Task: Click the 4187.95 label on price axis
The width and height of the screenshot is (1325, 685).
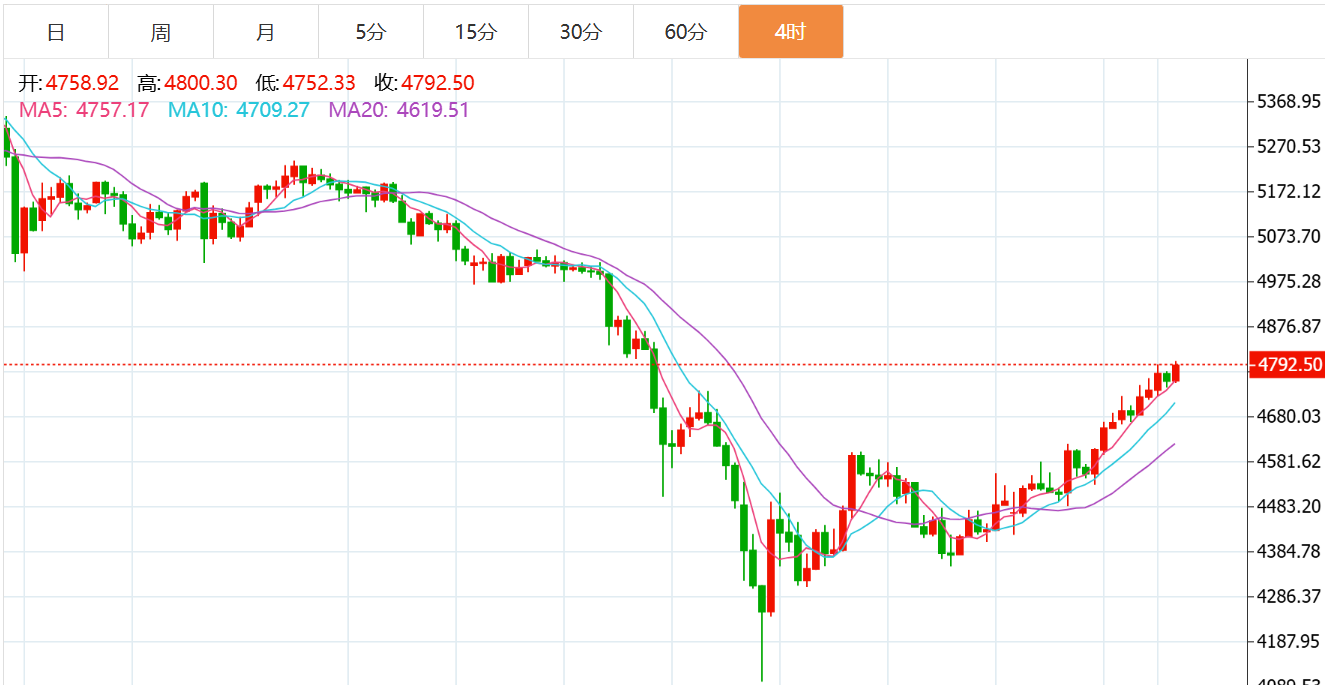Action: tap(1287, 641)
